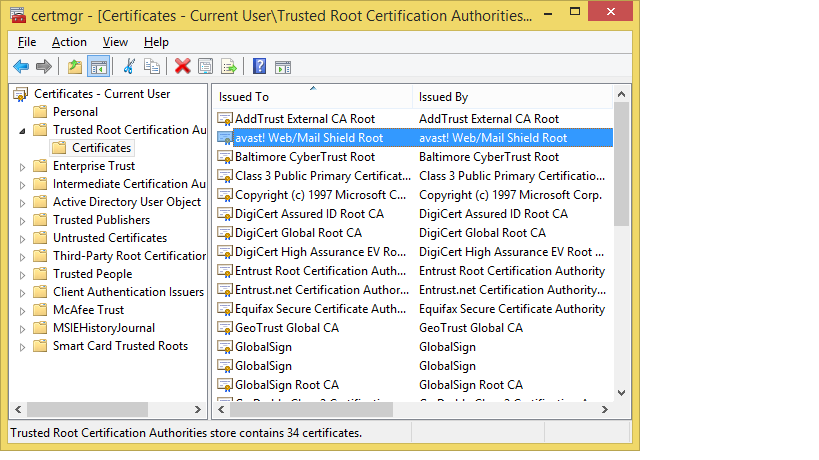This screenshot has width=819, height=460.
Task: Click scroll up arrow in certificate list
Action: pos(621,95)
